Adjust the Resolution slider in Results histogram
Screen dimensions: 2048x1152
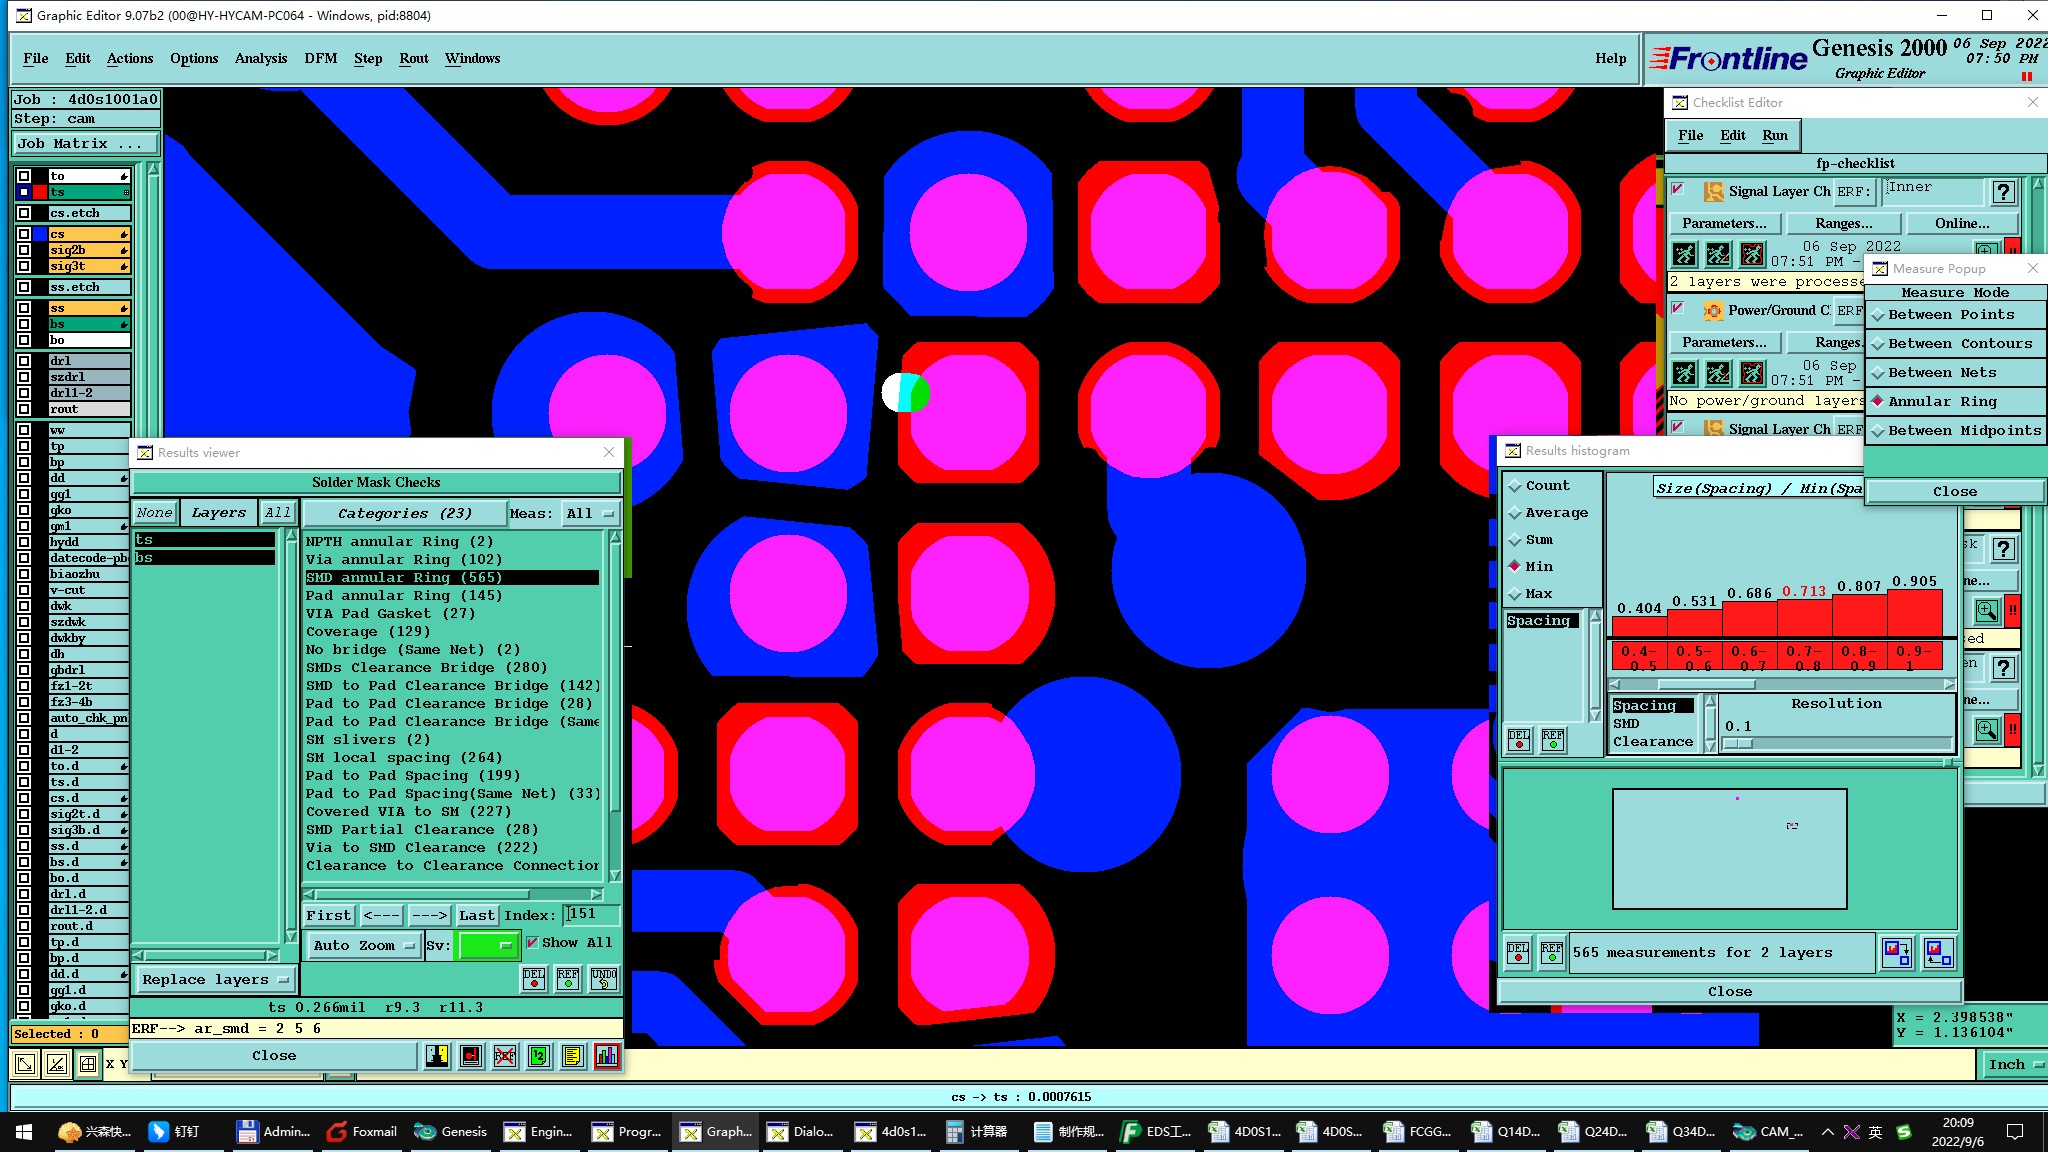pos(1837,743)
